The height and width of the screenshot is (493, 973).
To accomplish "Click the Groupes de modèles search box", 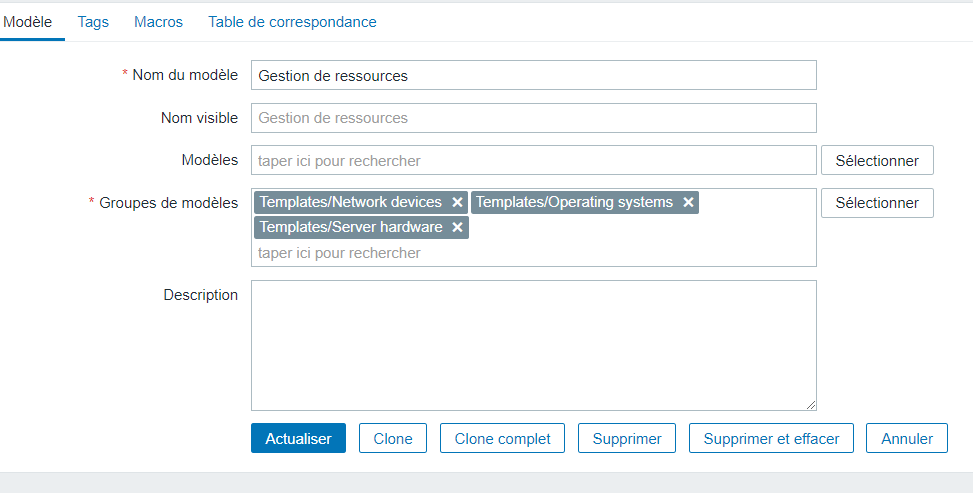I will (533, 253).
